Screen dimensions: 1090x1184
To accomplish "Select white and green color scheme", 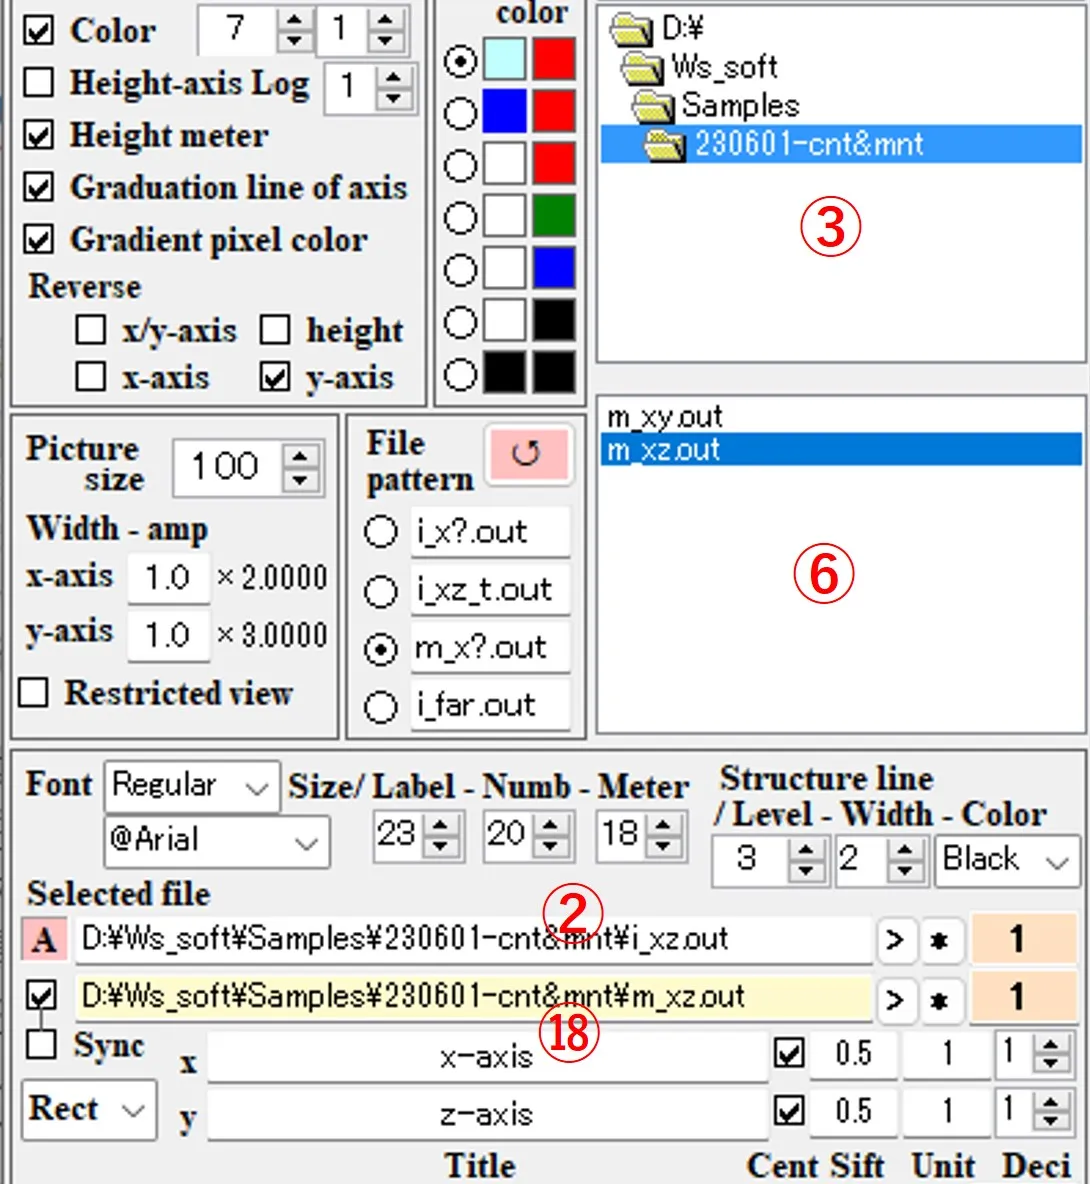I will (x=460, y=218).
